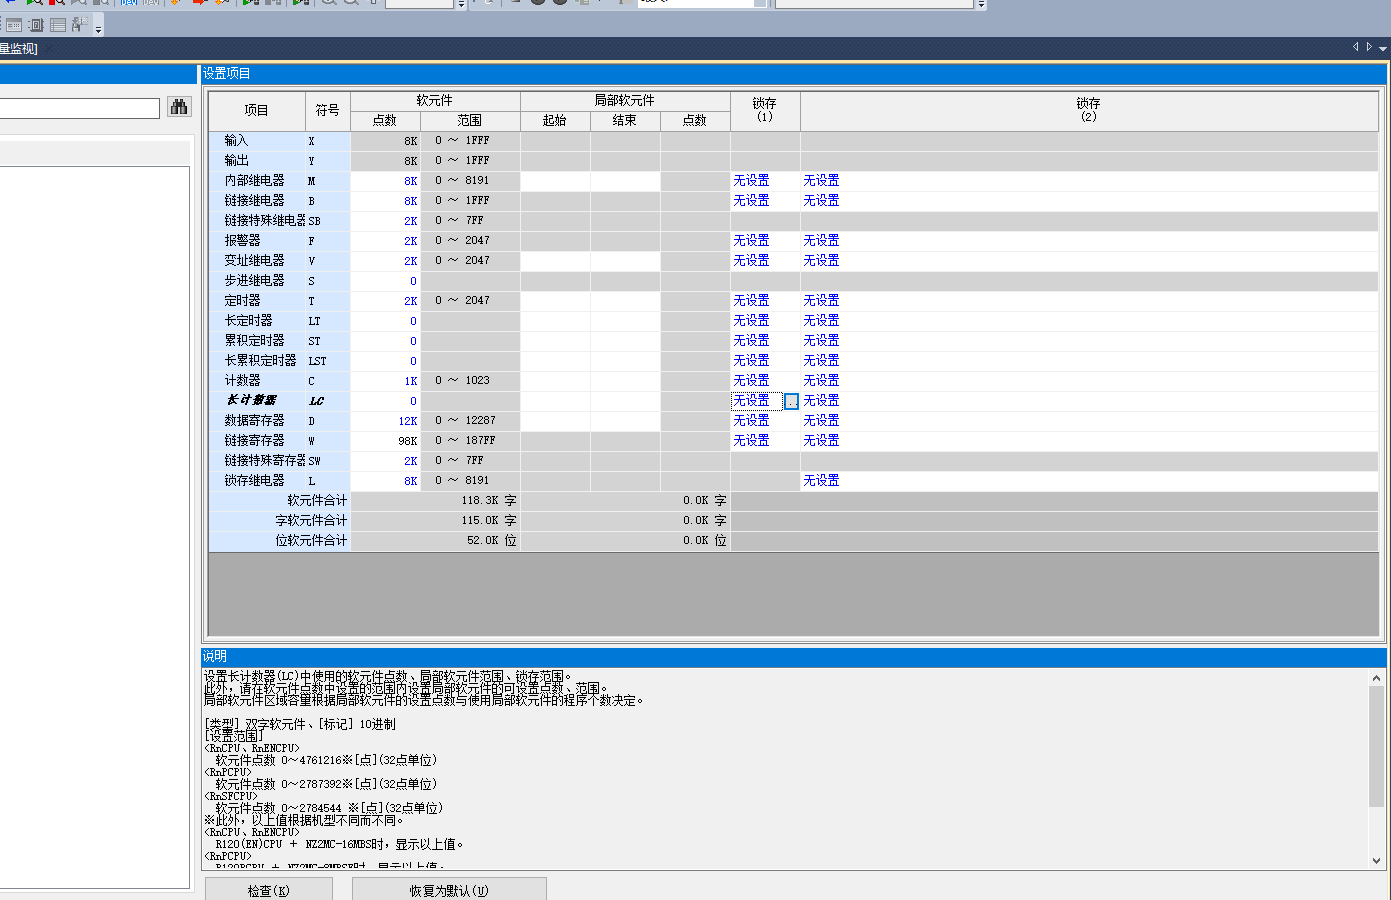Image resolution: width=1391 pixels, height=900 pixels.
Task: Click the 恢复为默认(U) button
Action: coord(449,889)
